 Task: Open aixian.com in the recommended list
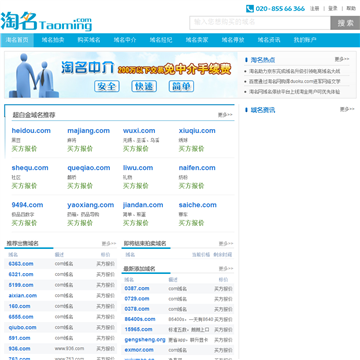[23, 295]
